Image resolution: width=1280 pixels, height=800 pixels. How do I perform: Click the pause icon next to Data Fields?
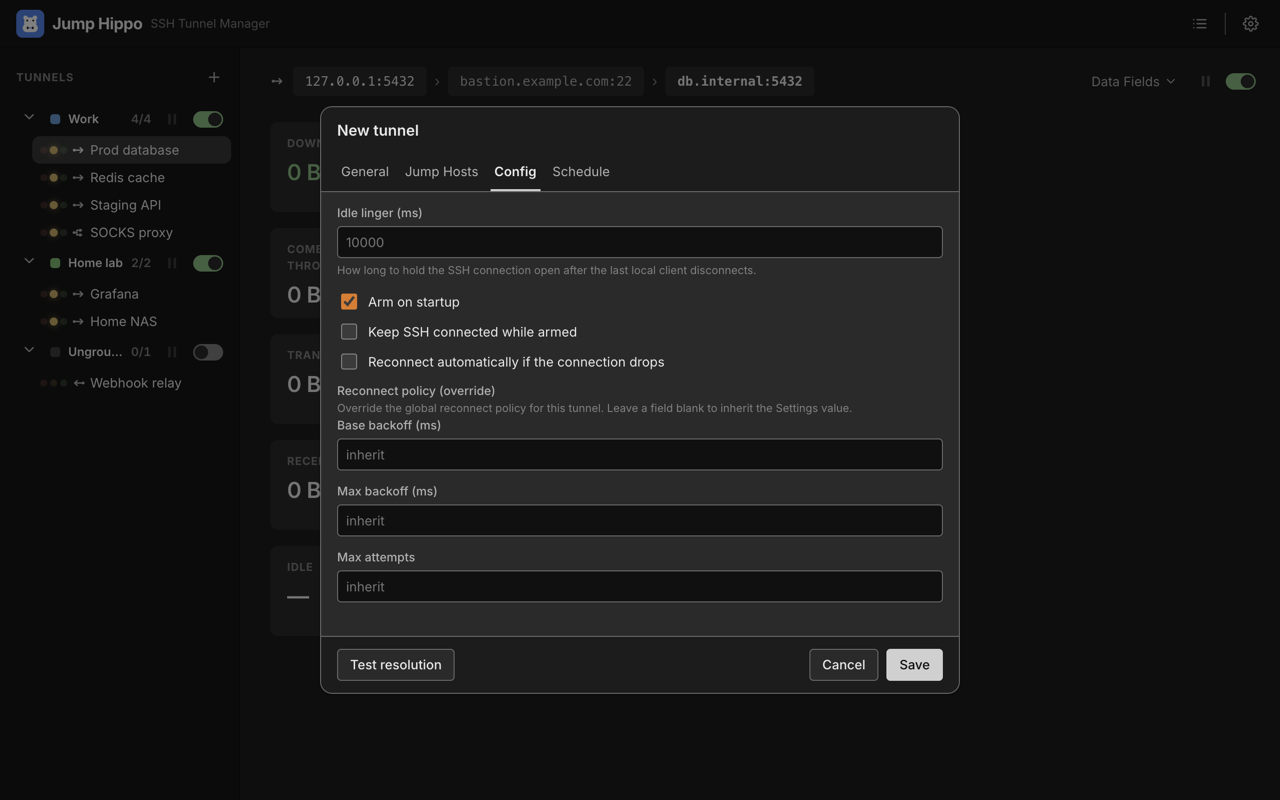[1205, 81]
